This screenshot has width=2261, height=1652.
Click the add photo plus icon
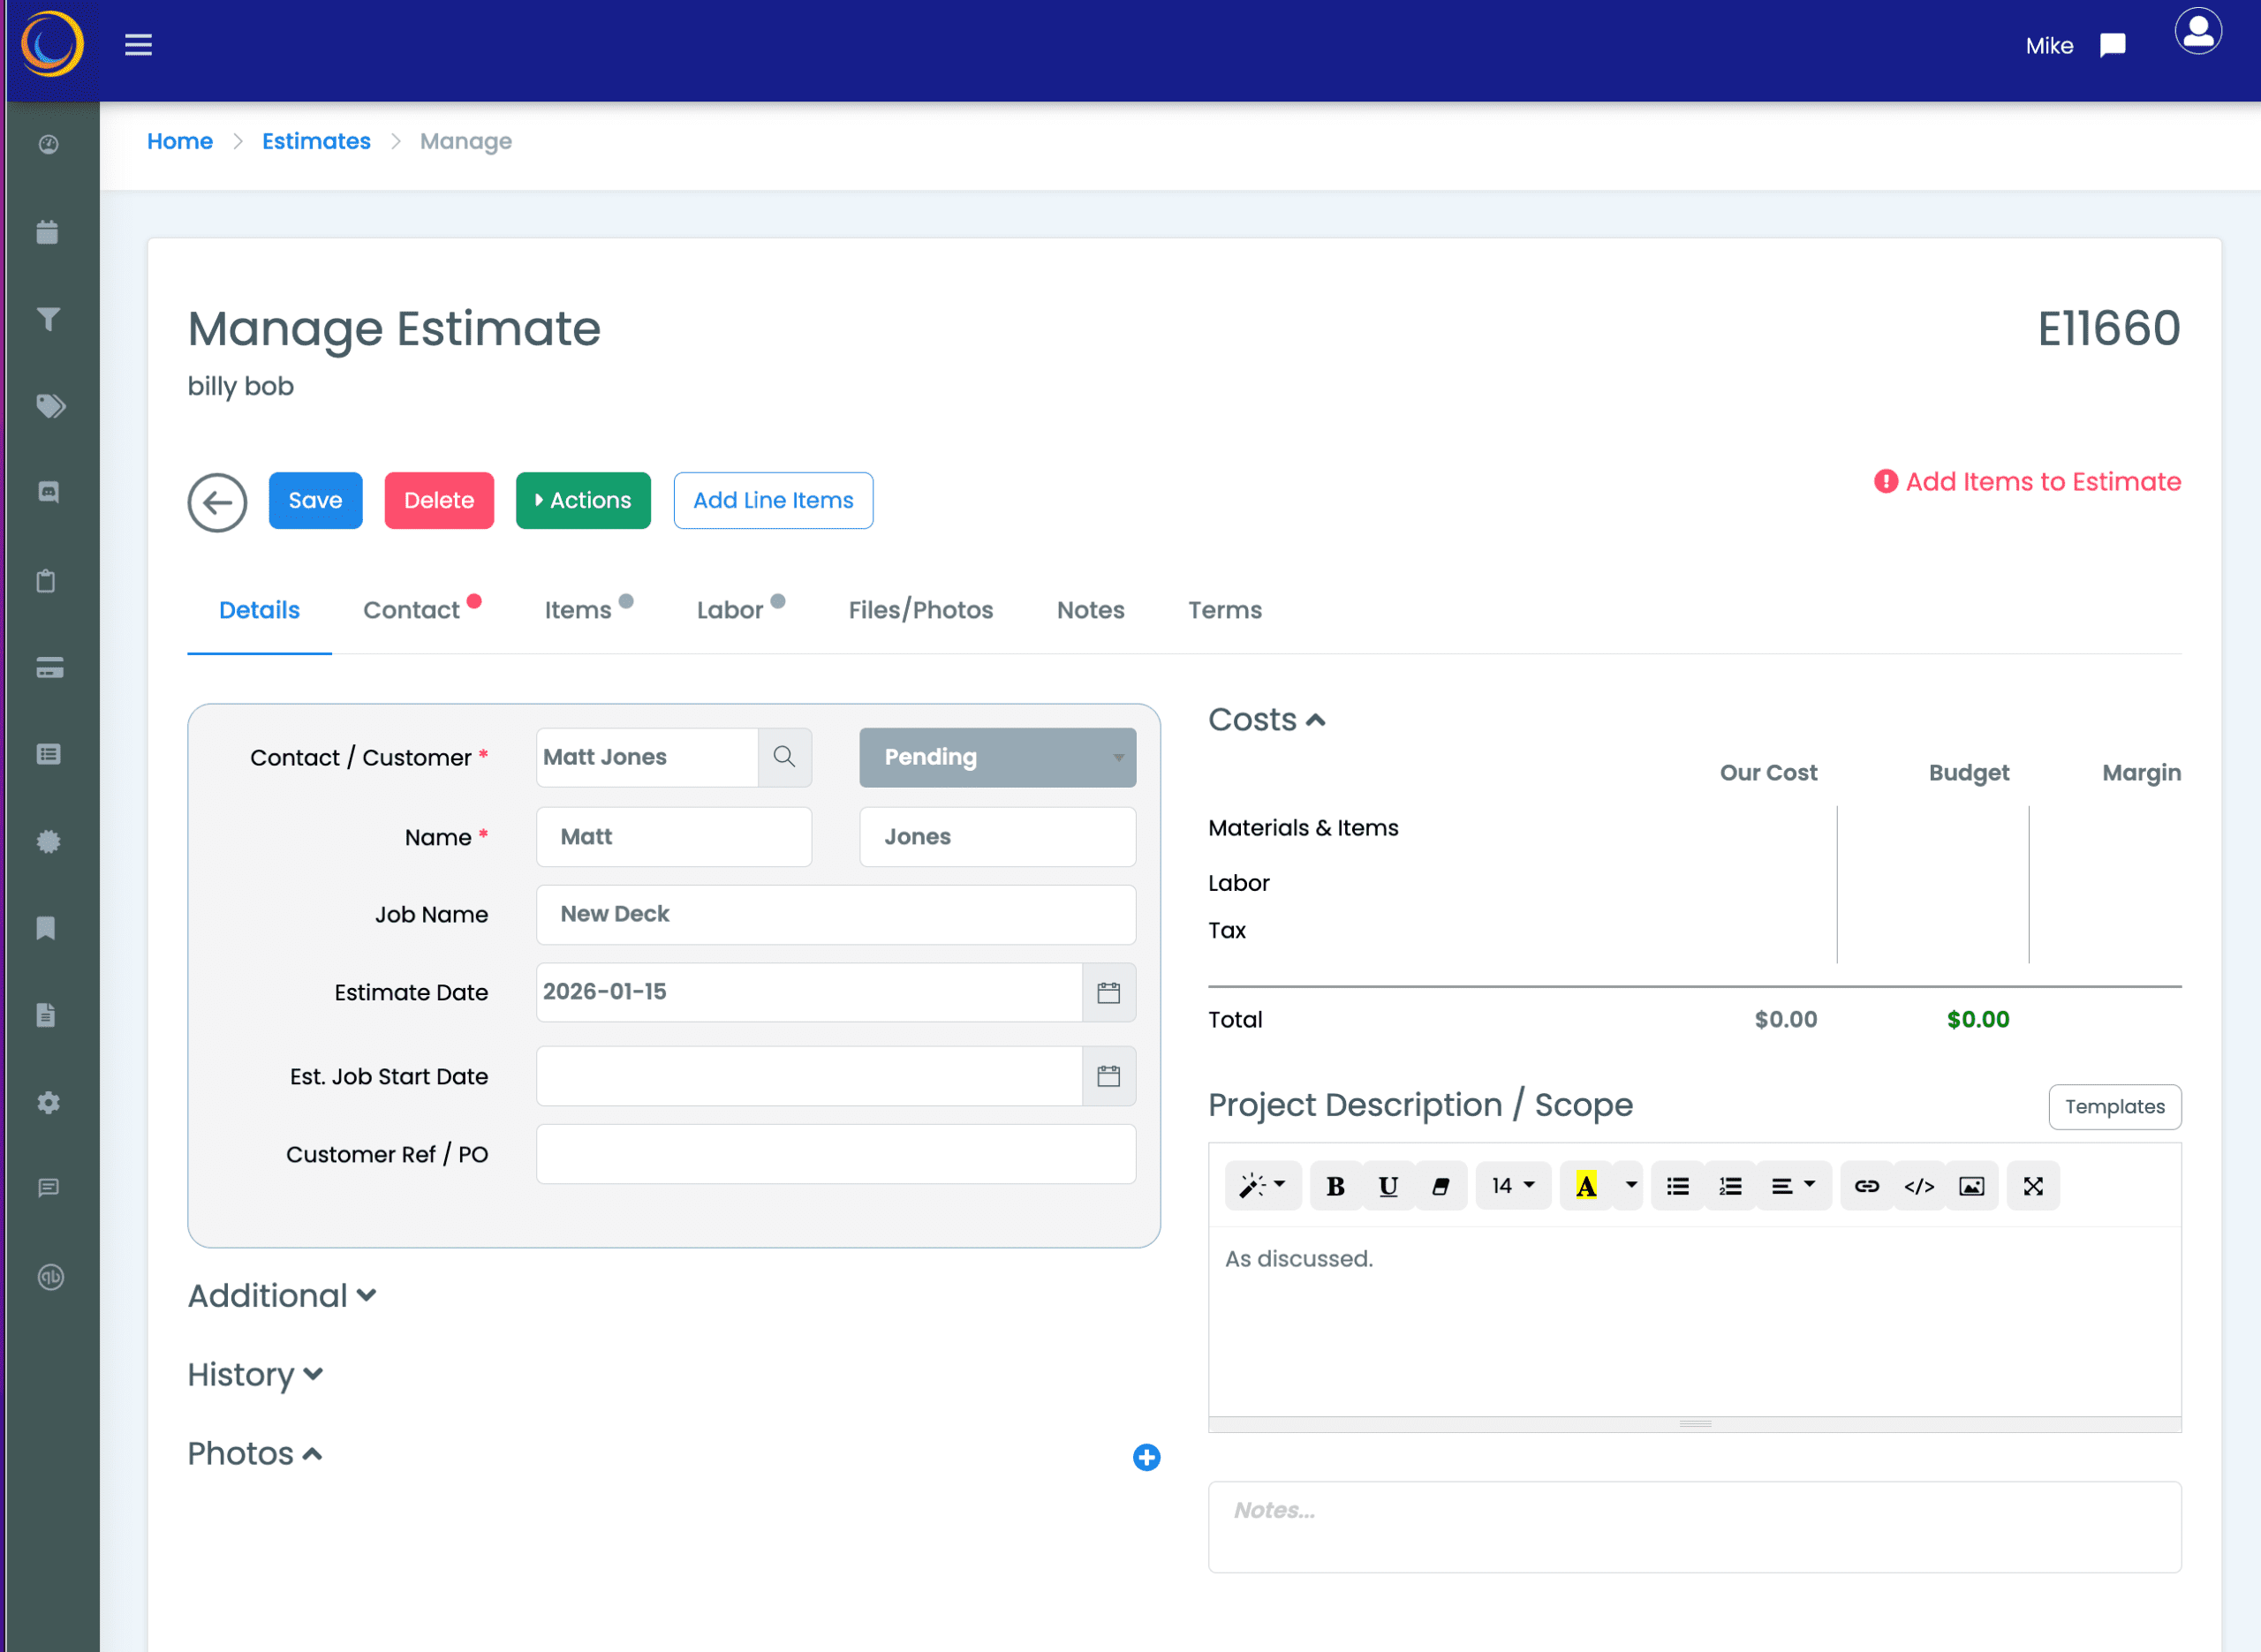click(x=1146, y=1457)
